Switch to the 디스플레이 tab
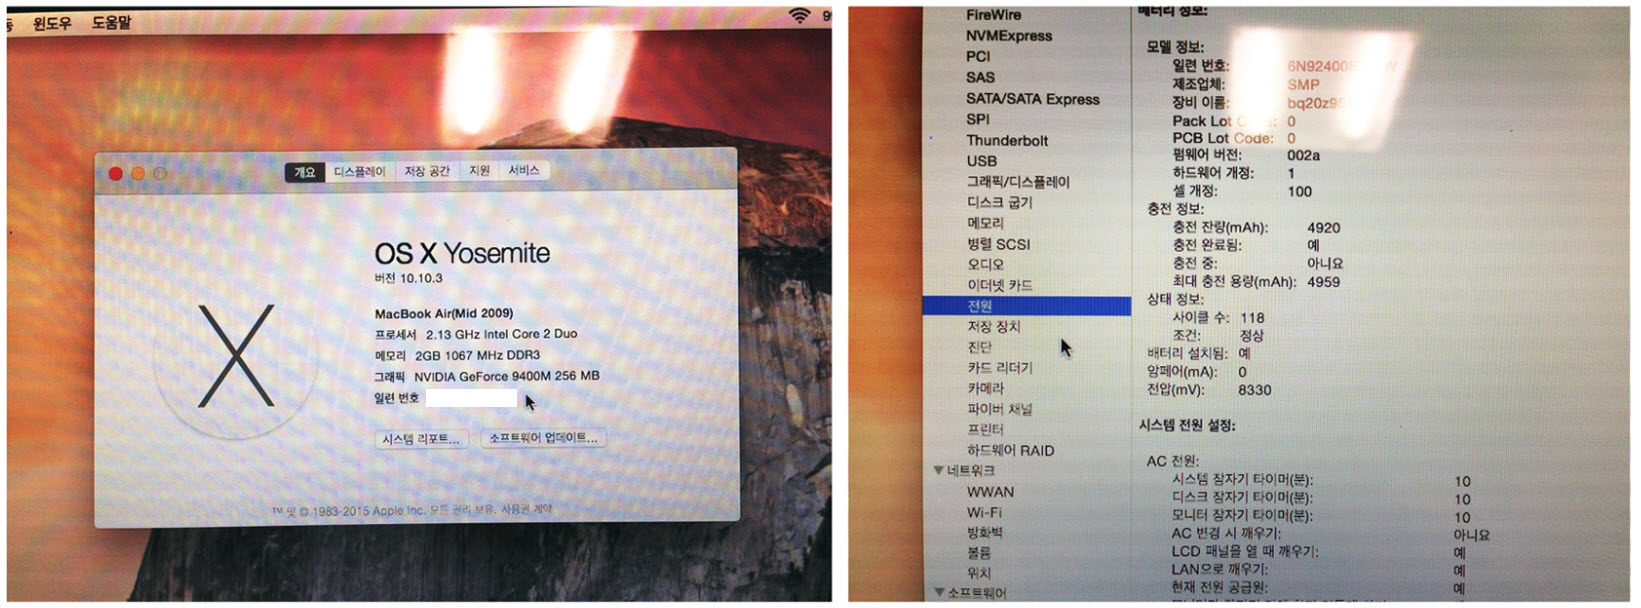 [359, 172]
